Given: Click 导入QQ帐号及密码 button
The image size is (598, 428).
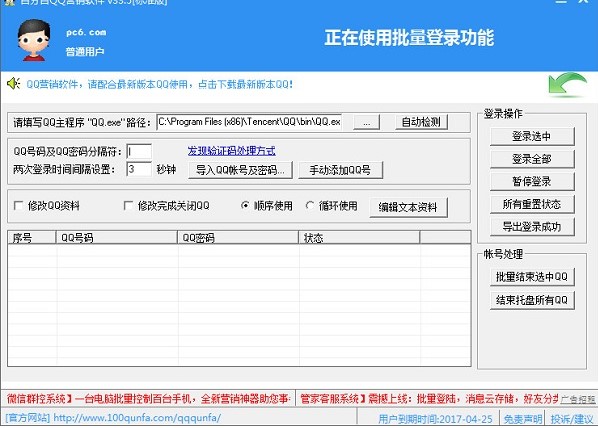Looking at the screenshot, I should [x=240, y=170].
